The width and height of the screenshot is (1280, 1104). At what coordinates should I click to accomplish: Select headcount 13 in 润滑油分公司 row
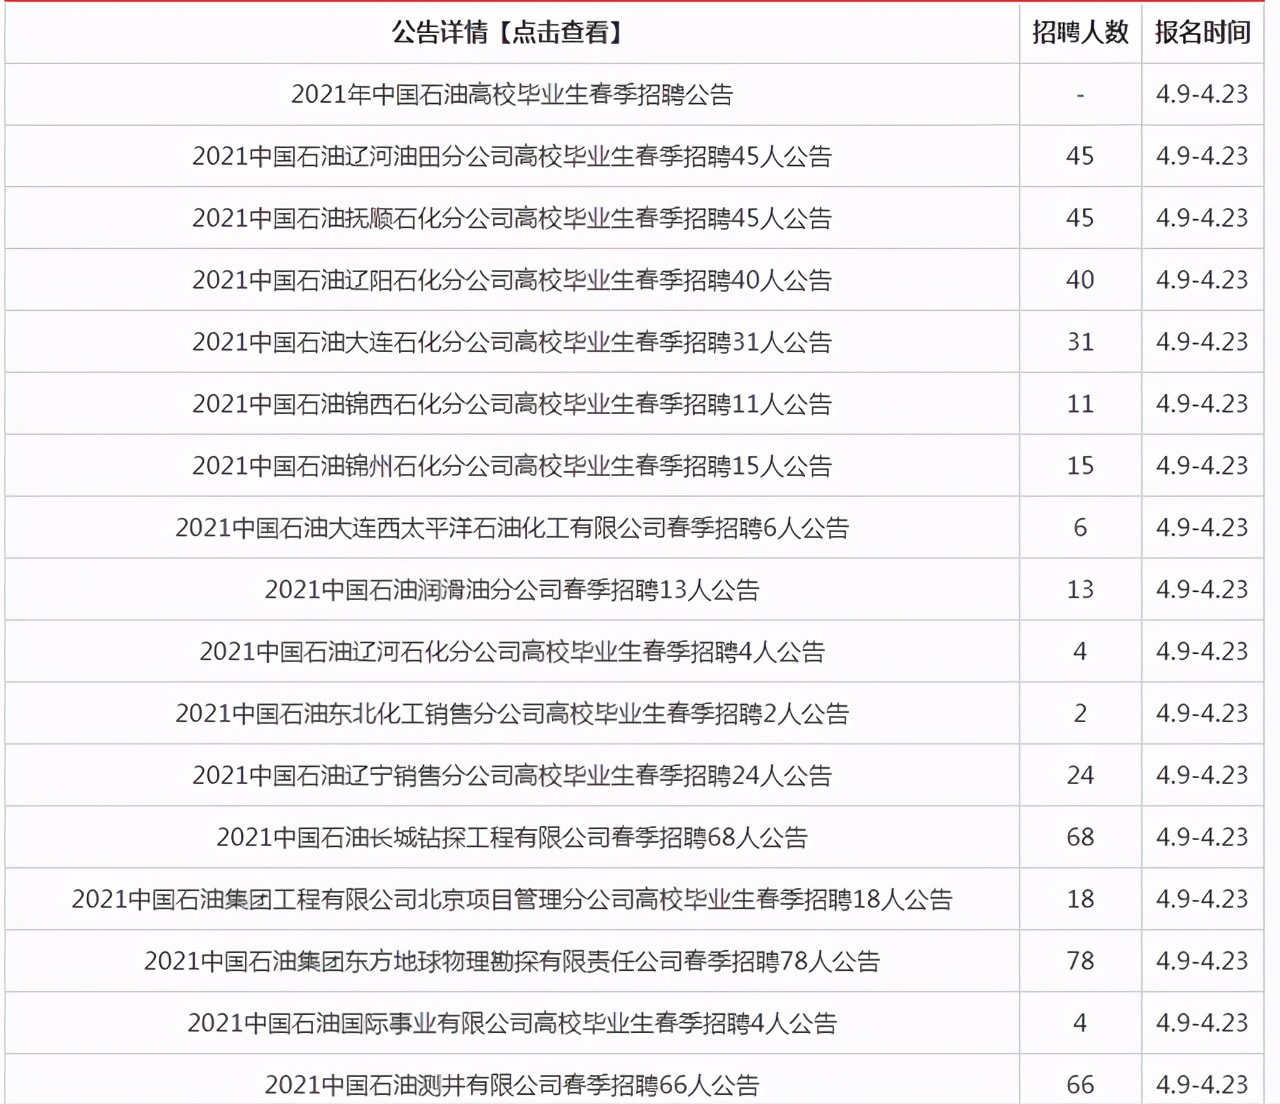[x=1080, y=590]
